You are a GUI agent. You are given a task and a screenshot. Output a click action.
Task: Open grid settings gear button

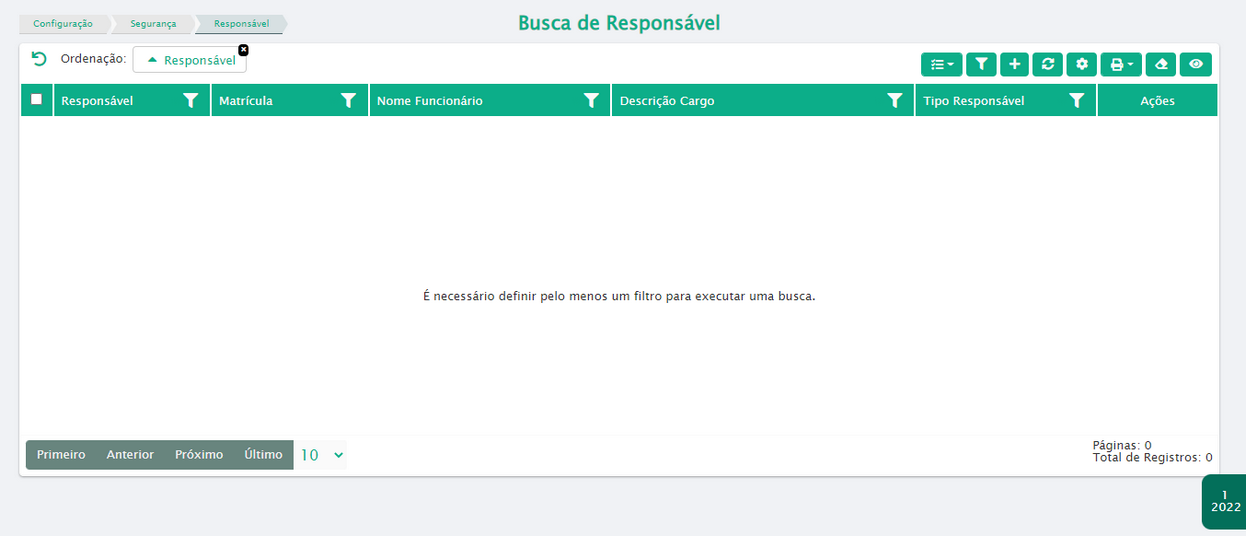[x=1081, y=64]
